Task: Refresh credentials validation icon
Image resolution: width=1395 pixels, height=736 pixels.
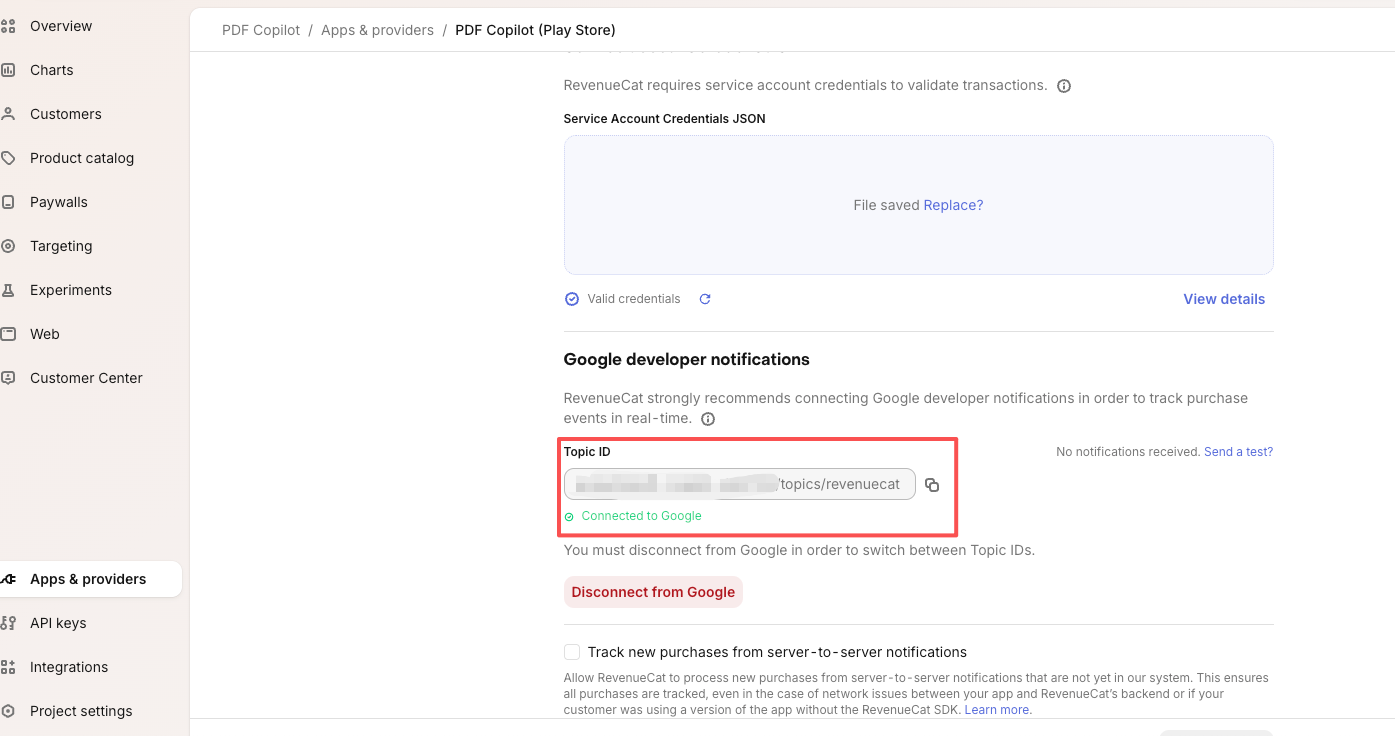Action: [705, 299]
